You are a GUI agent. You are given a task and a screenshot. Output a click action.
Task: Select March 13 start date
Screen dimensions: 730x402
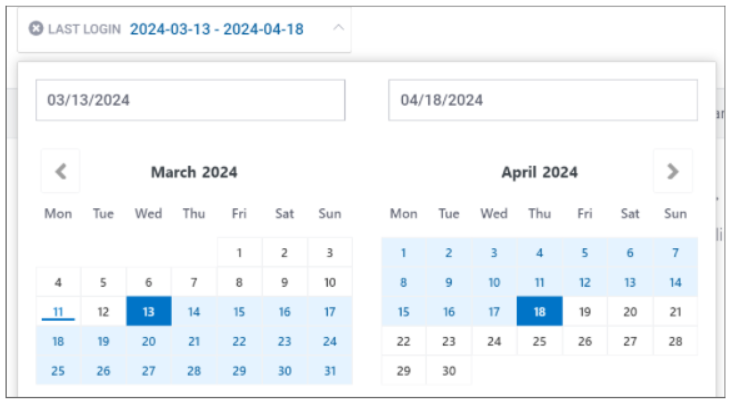pos(148,311)
